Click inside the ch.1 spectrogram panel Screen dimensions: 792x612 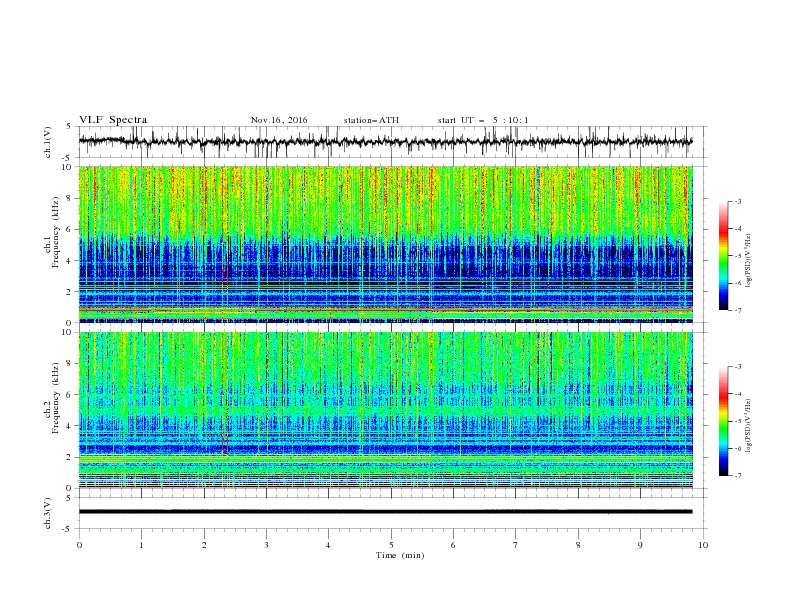[386, 244]
